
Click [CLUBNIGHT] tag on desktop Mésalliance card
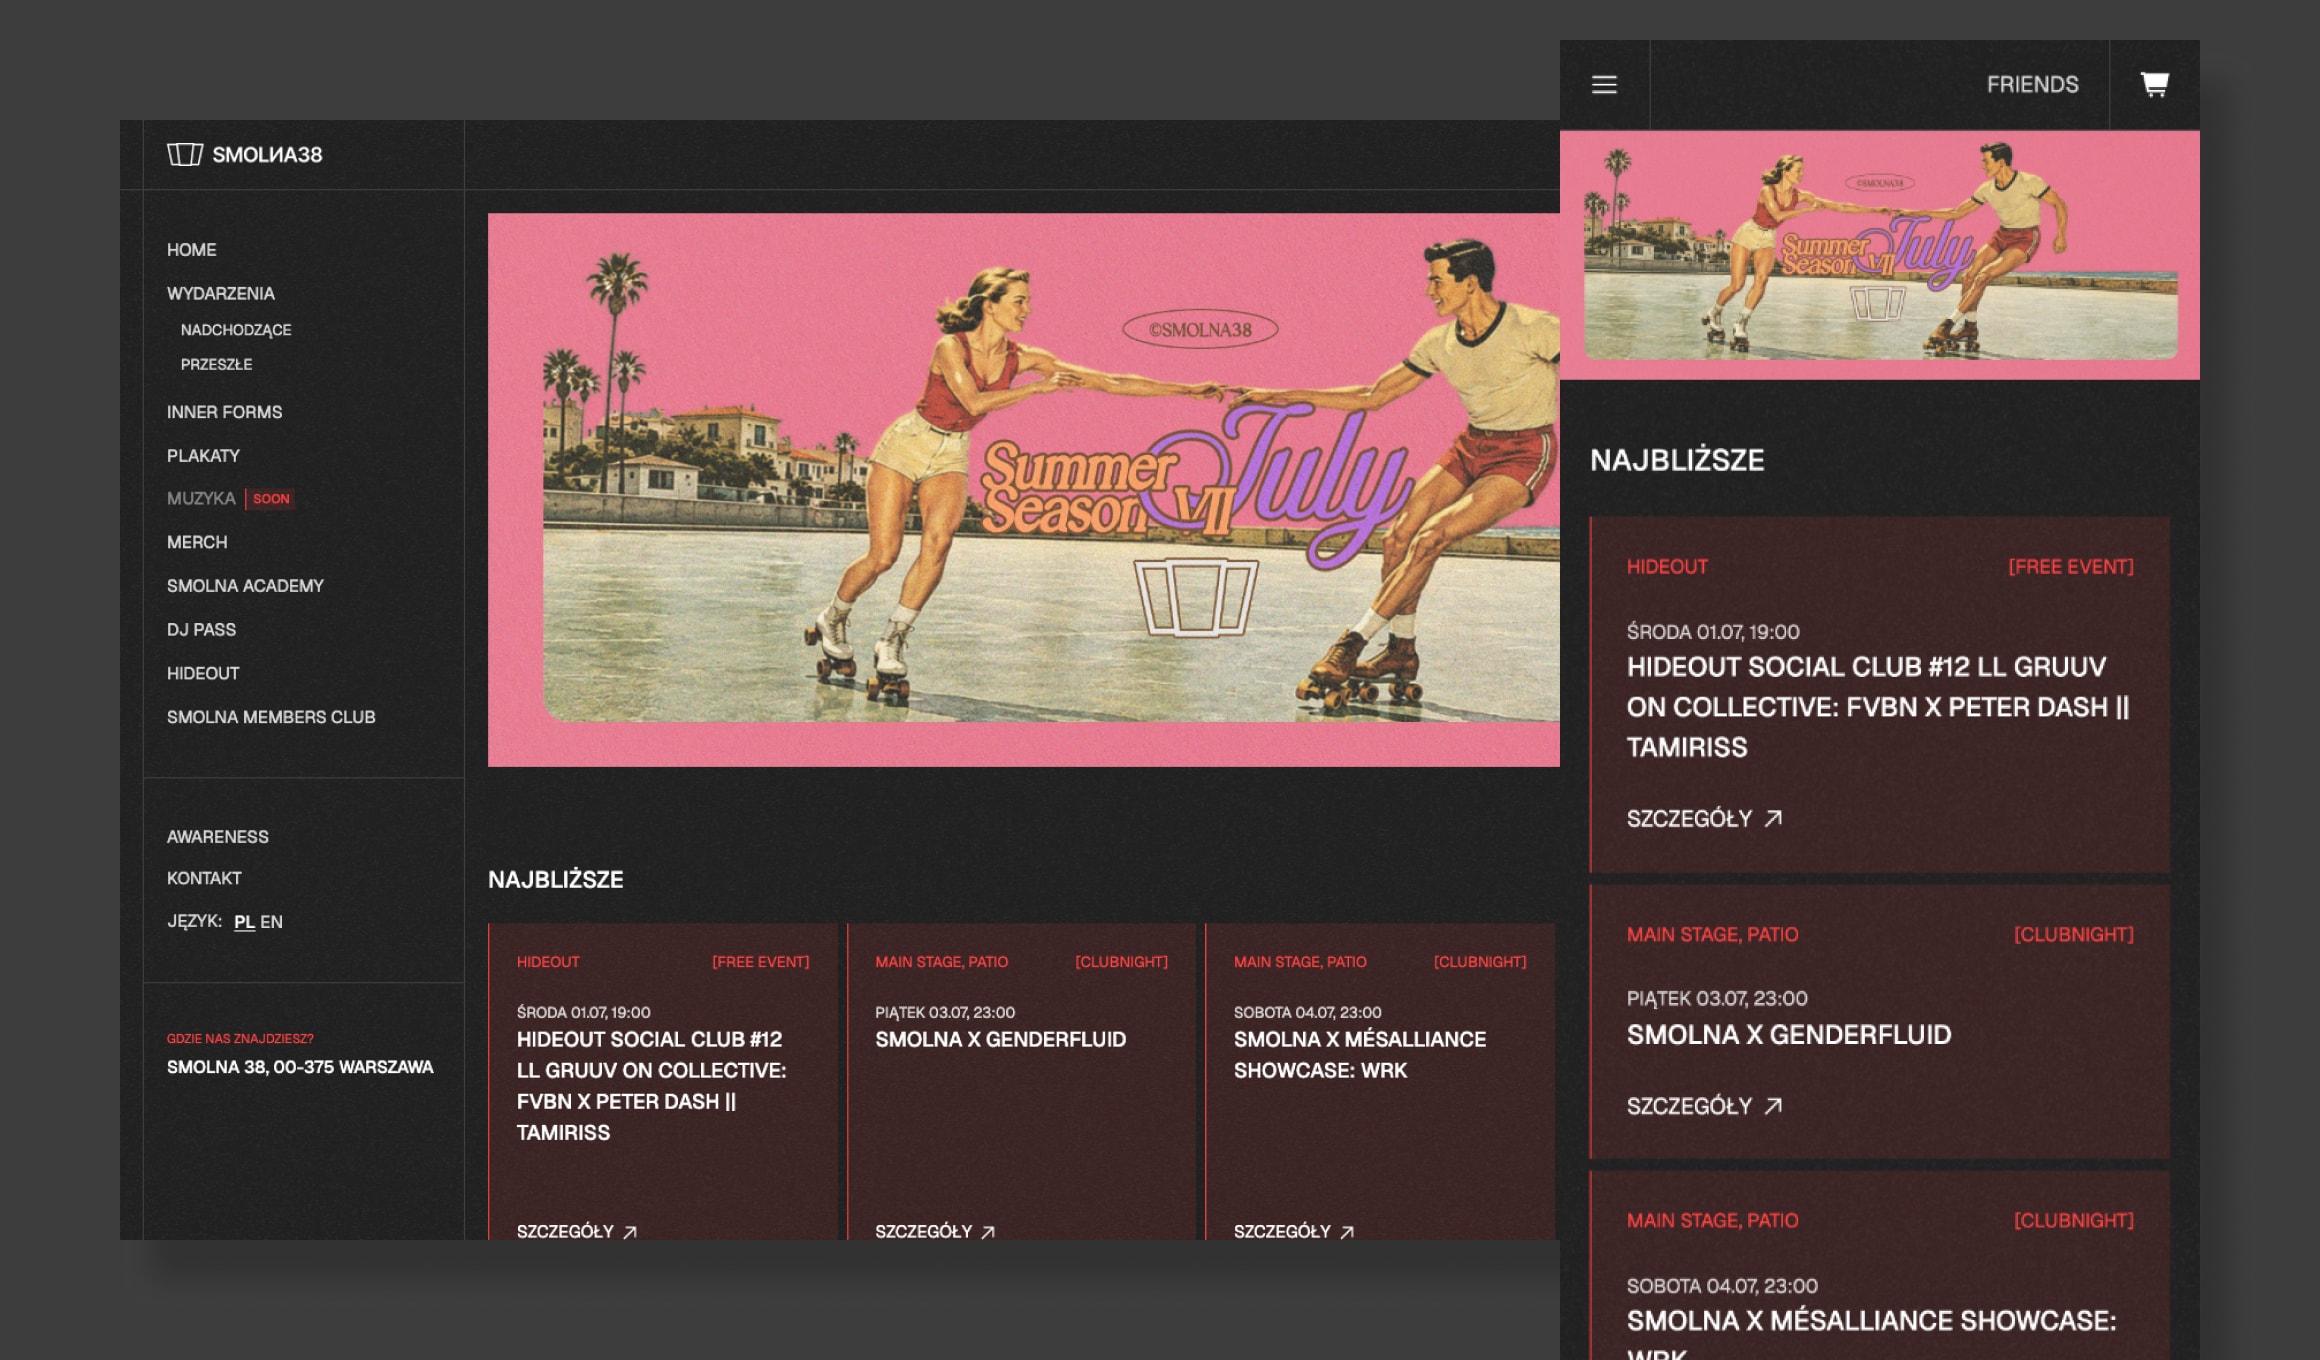[x=1480, y=962]
